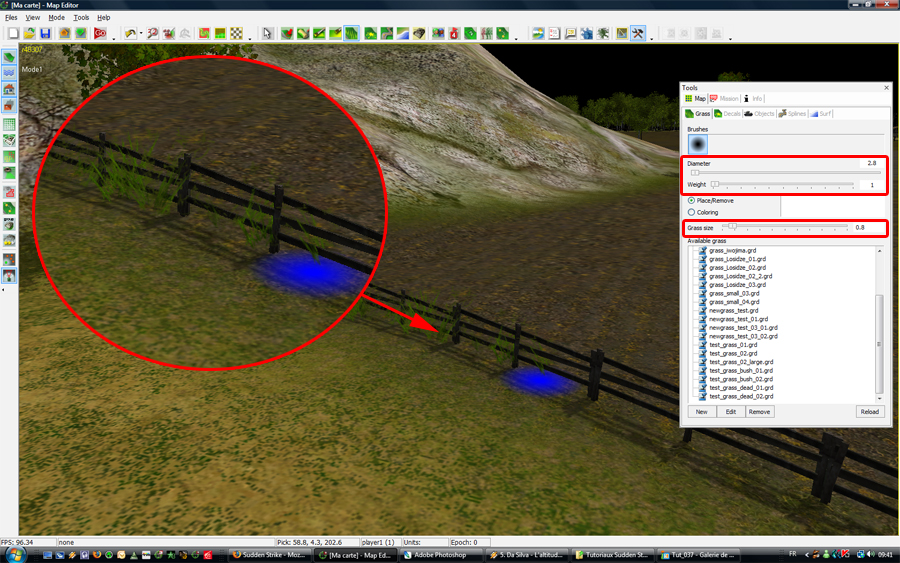This screenshot has width=900, height=563.
Task: Click the checklist document toolbar icon
Action: (x=554, y=33)
